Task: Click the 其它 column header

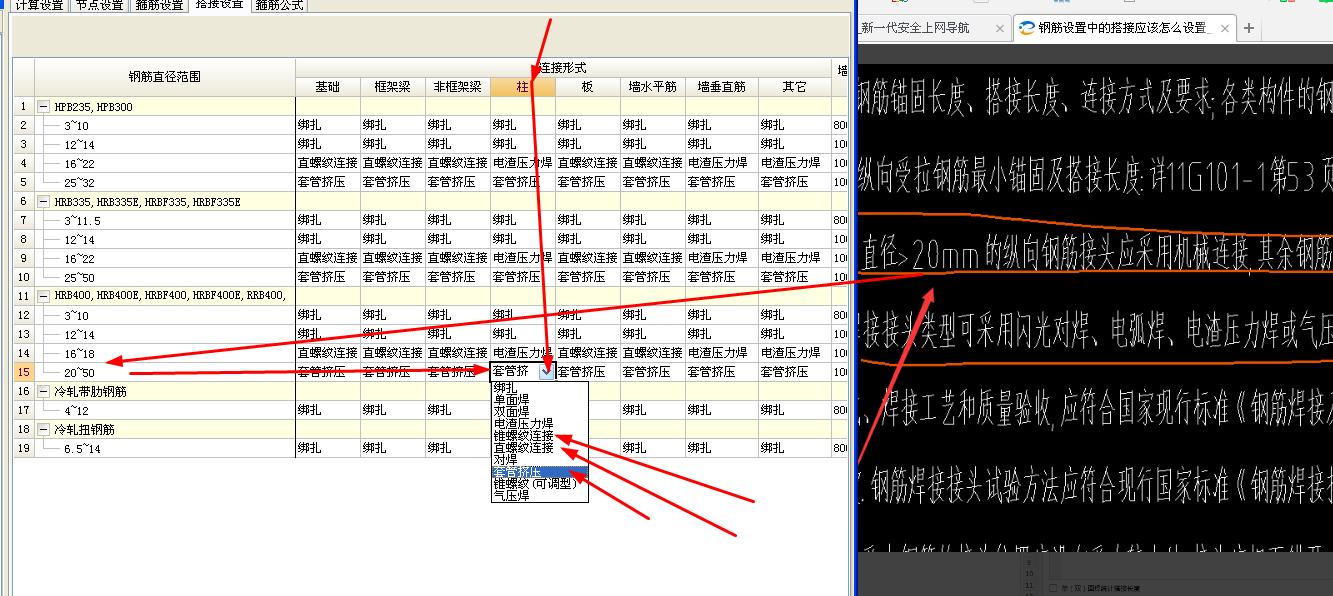Action: click(x=795, y=87)
